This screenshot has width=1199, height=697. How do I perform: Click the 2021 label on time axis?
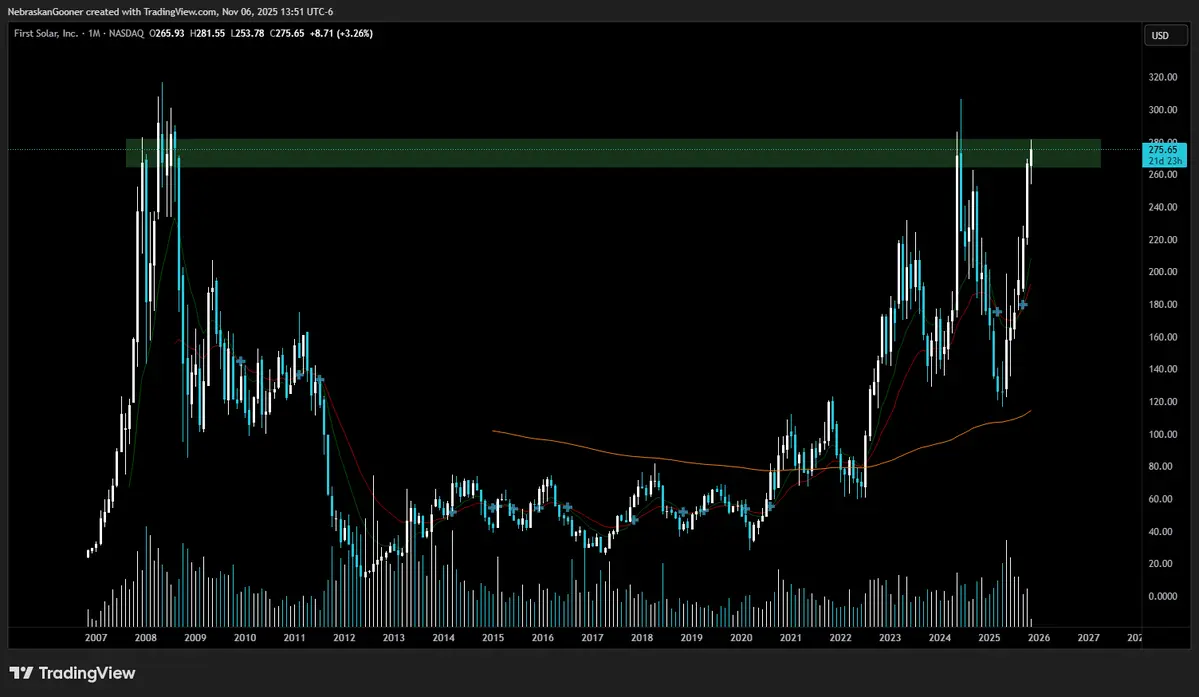coord(791,637)
